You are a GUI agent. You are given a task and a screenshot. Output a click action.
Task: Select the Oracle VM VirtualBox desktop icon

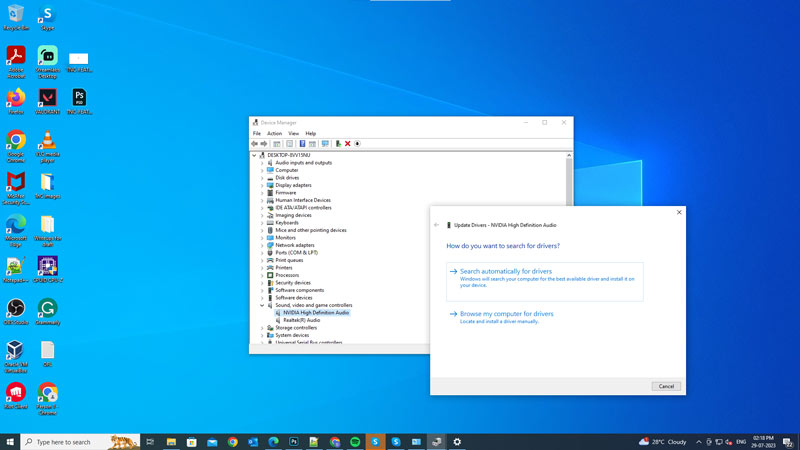click(16, 357)
